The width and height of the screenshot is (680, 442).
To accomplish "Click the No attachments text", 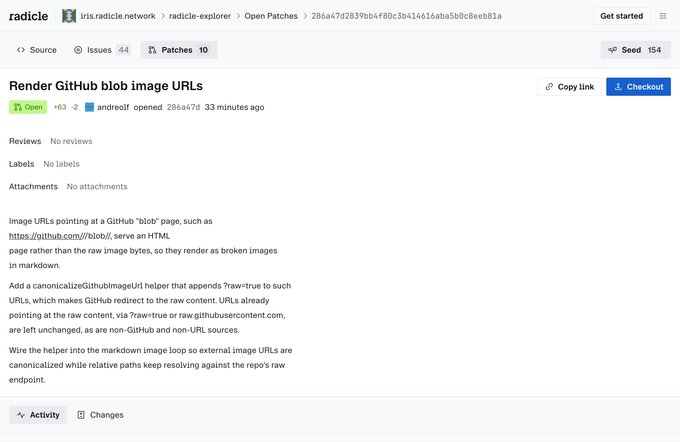I will pos(97,187).
